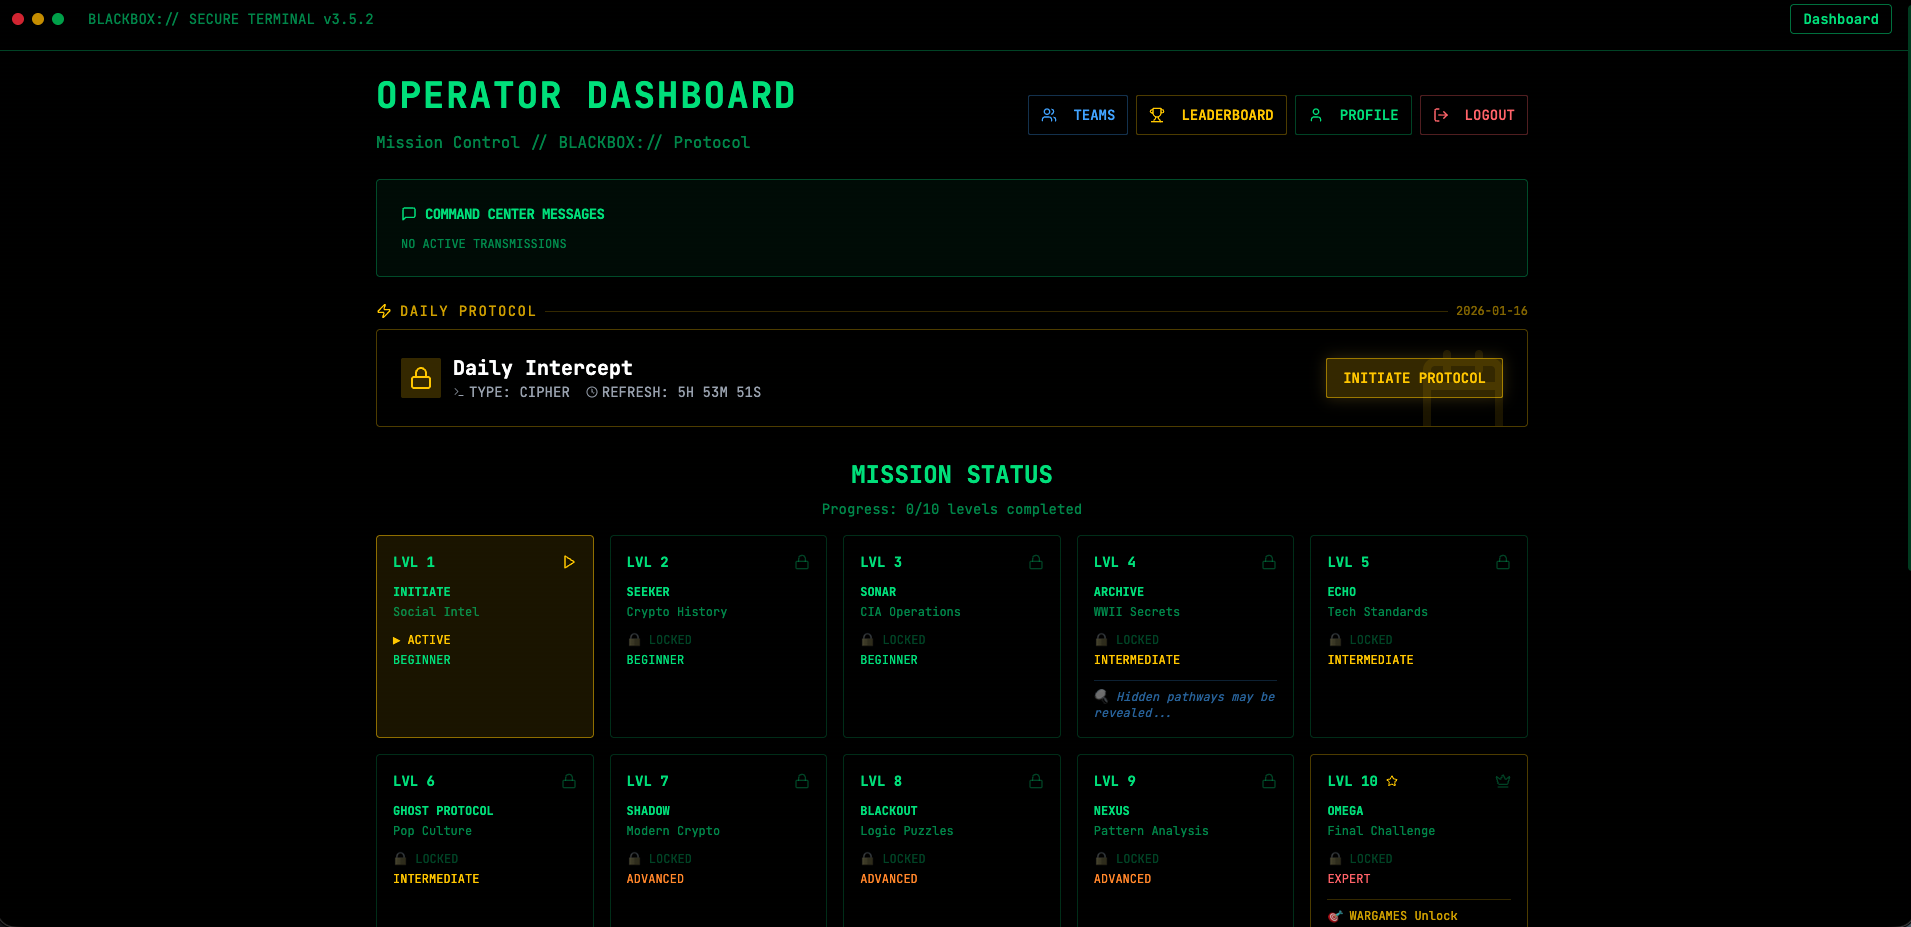
Task: Click the clock icon next to the refresh timer
Action: pos(591,392)
